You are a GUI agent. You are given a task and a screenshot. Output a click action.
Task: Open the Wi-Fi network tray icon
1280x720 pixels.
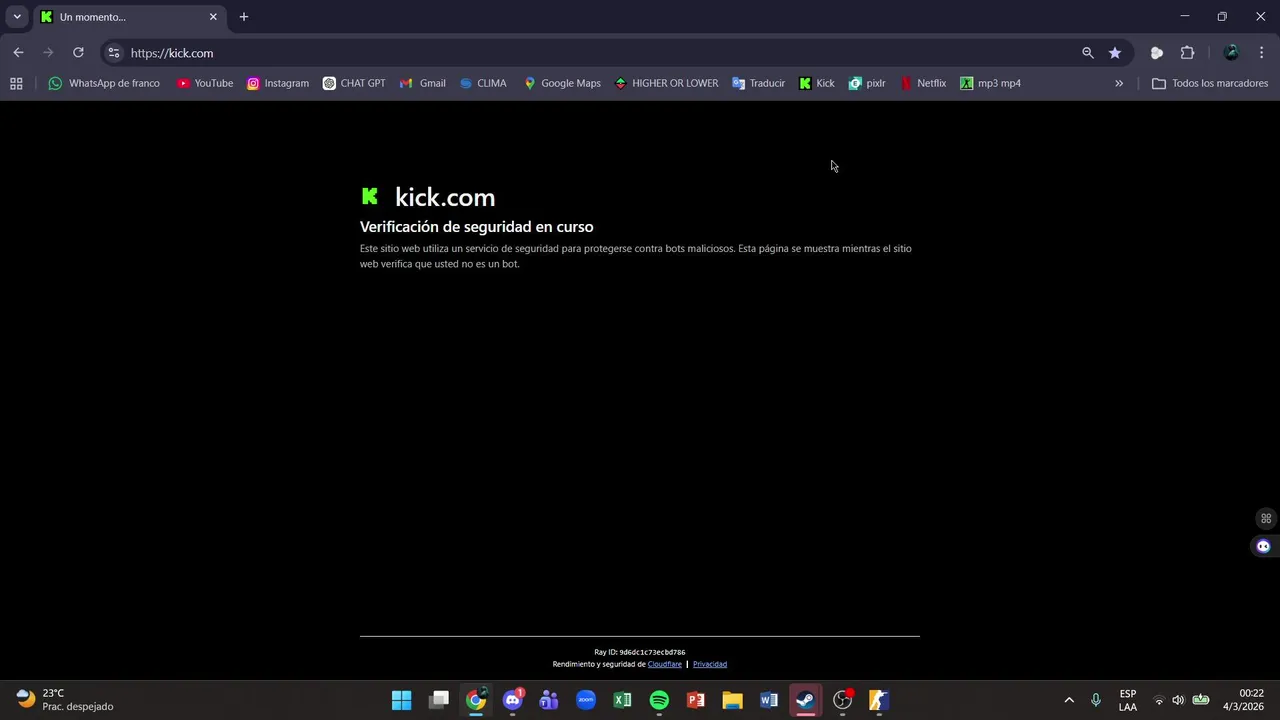point(1159,700)
